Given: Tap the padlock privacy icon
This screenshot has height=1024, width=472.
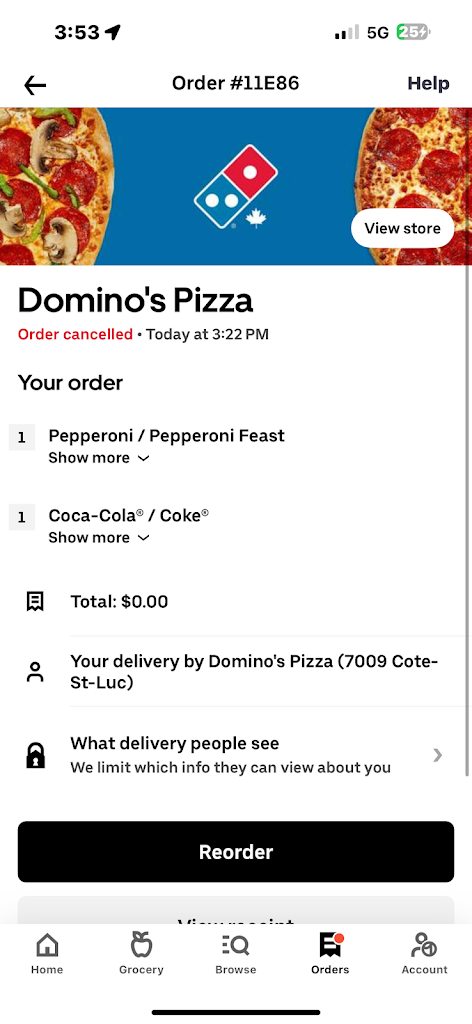Looking at the screenshot, I should [x=35, y=755].
